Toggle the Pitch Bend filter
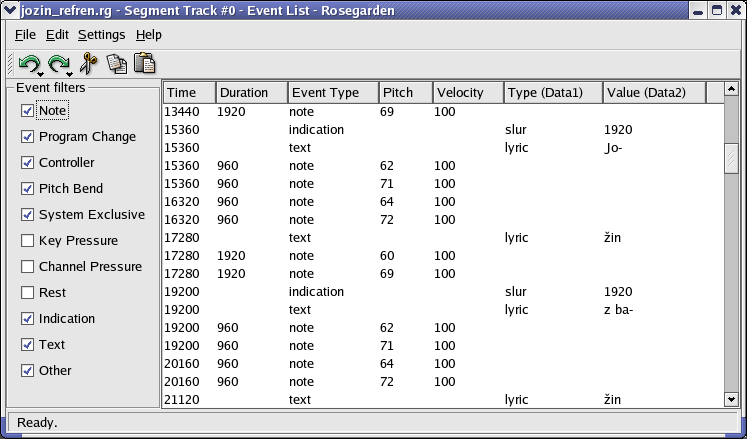 click(27, 189)
